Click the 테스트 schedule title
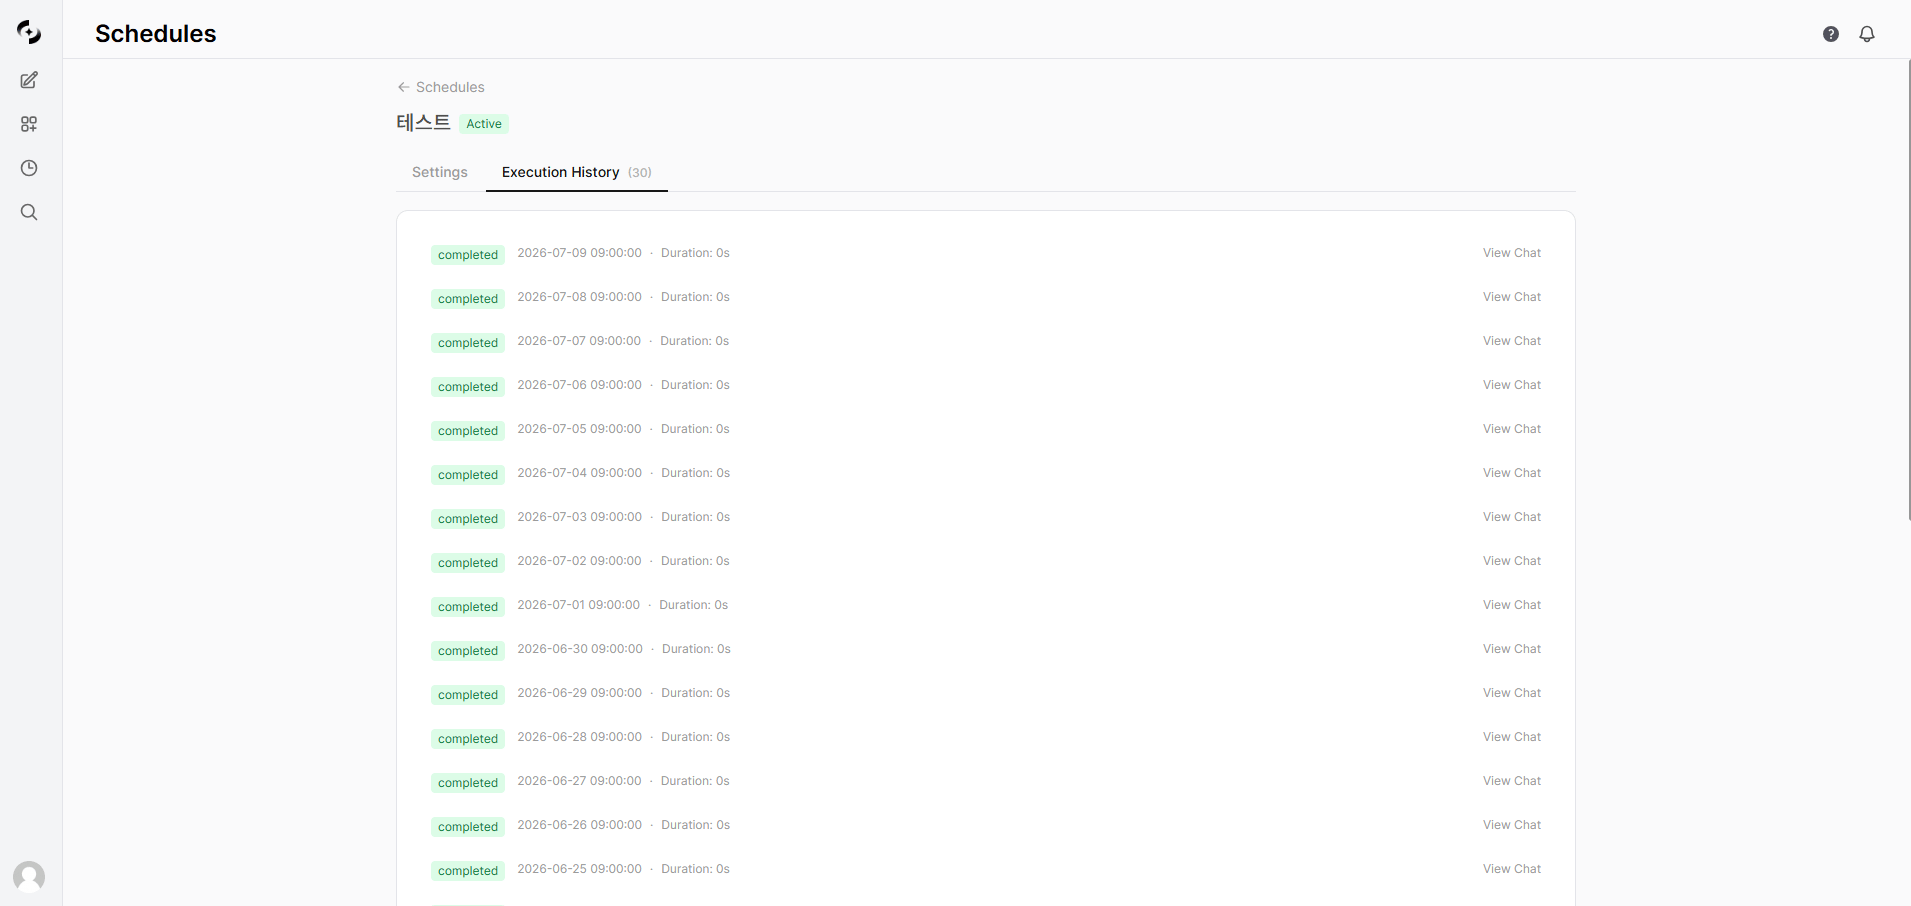 click(x=423, y=122)
